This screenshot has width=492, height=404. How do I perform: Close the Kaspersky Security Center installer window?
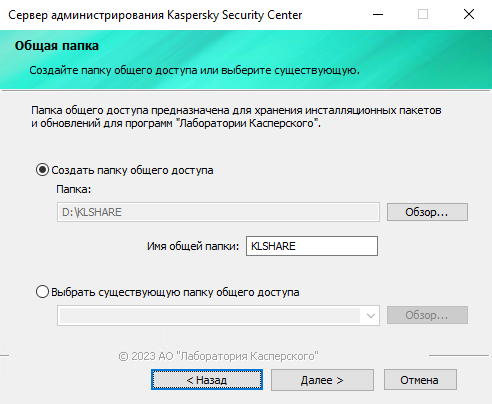point(469,14)
